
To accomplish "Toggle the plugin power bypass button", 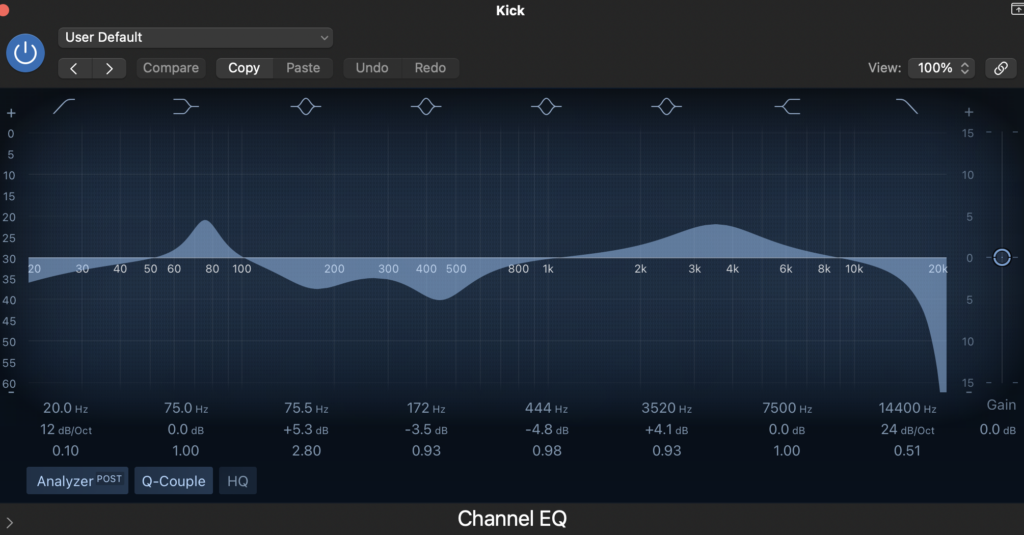I will coord(26,53).
